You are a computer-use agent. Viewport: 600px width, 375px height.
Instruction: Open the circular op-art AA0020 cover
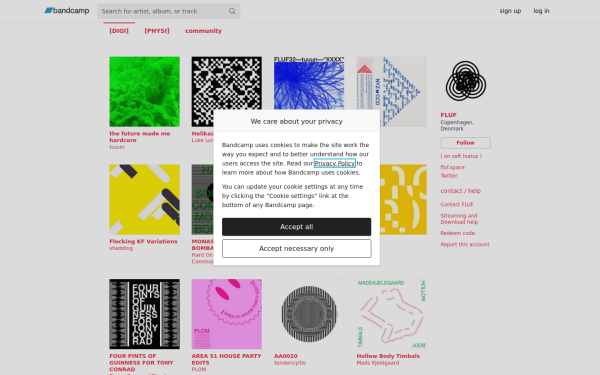pyautogui.click(x=309, y=314)
